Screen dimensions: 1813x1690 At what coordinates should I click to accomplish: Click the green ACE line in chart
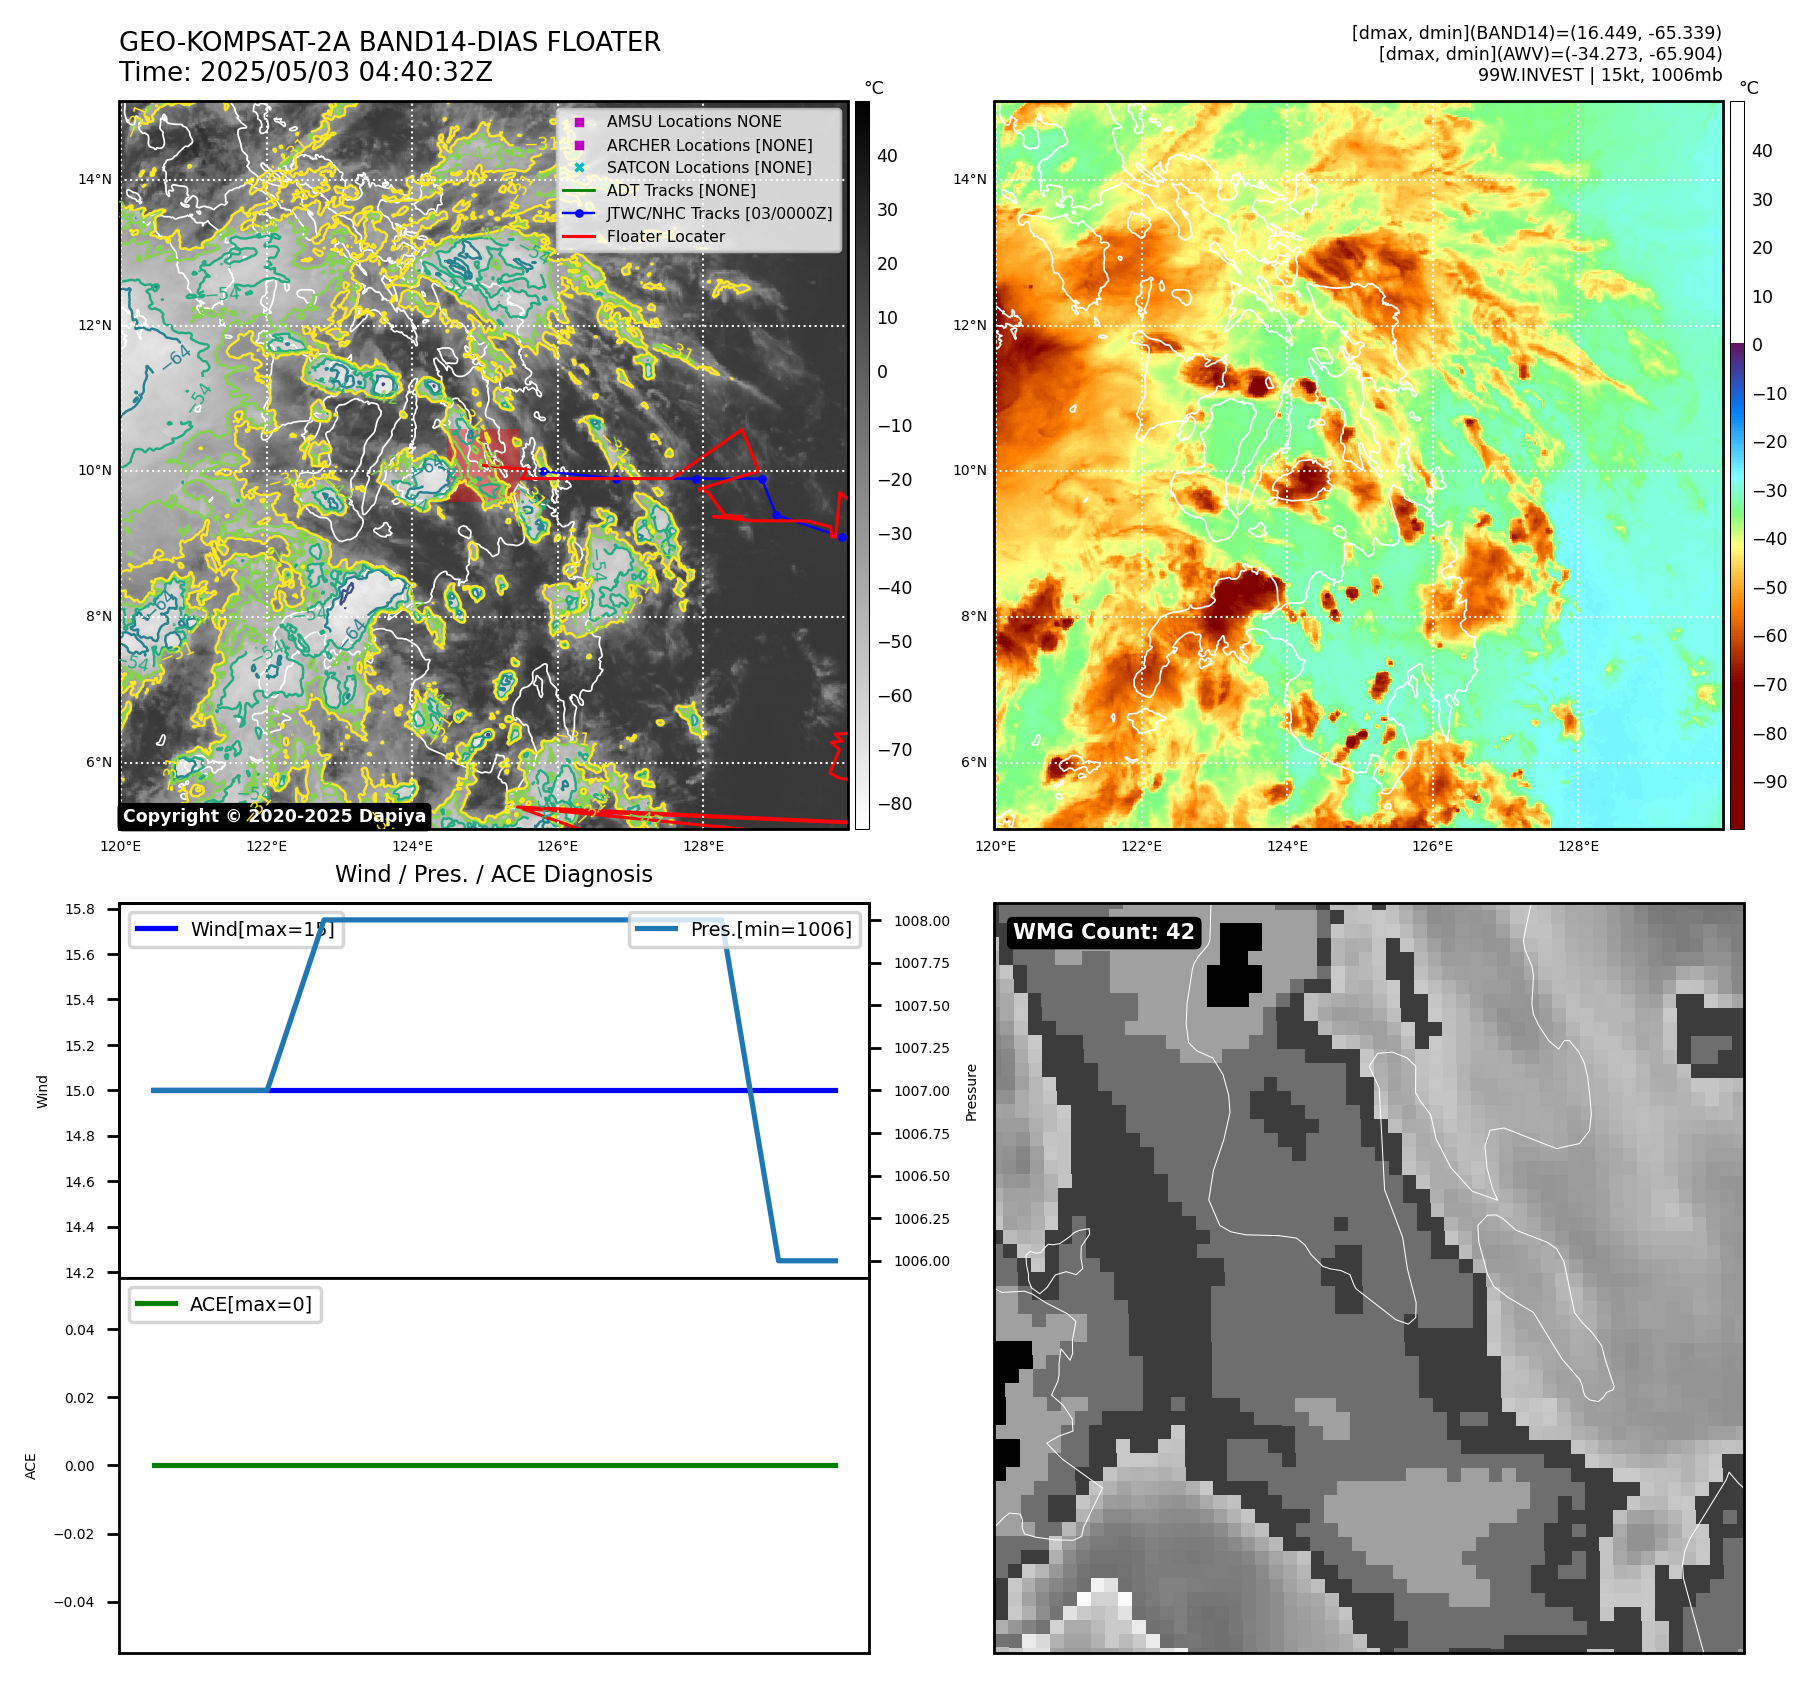(494, 1465)
